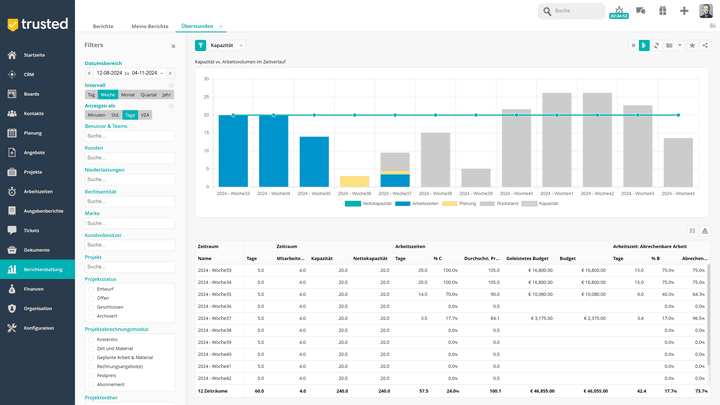The image size is (720, 405).
Task: Click the refresh arrows icon
Action: coord(656,45)
